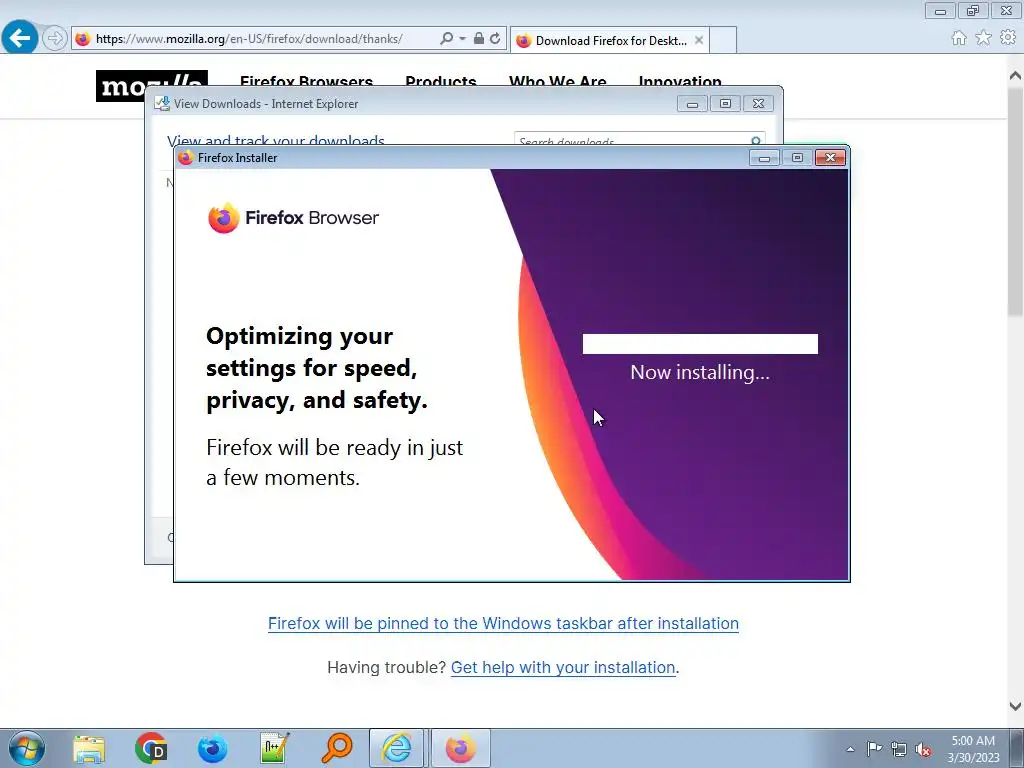Click the mozilla logo on the page
1024x768 pixels.
[x=152, y=86]
